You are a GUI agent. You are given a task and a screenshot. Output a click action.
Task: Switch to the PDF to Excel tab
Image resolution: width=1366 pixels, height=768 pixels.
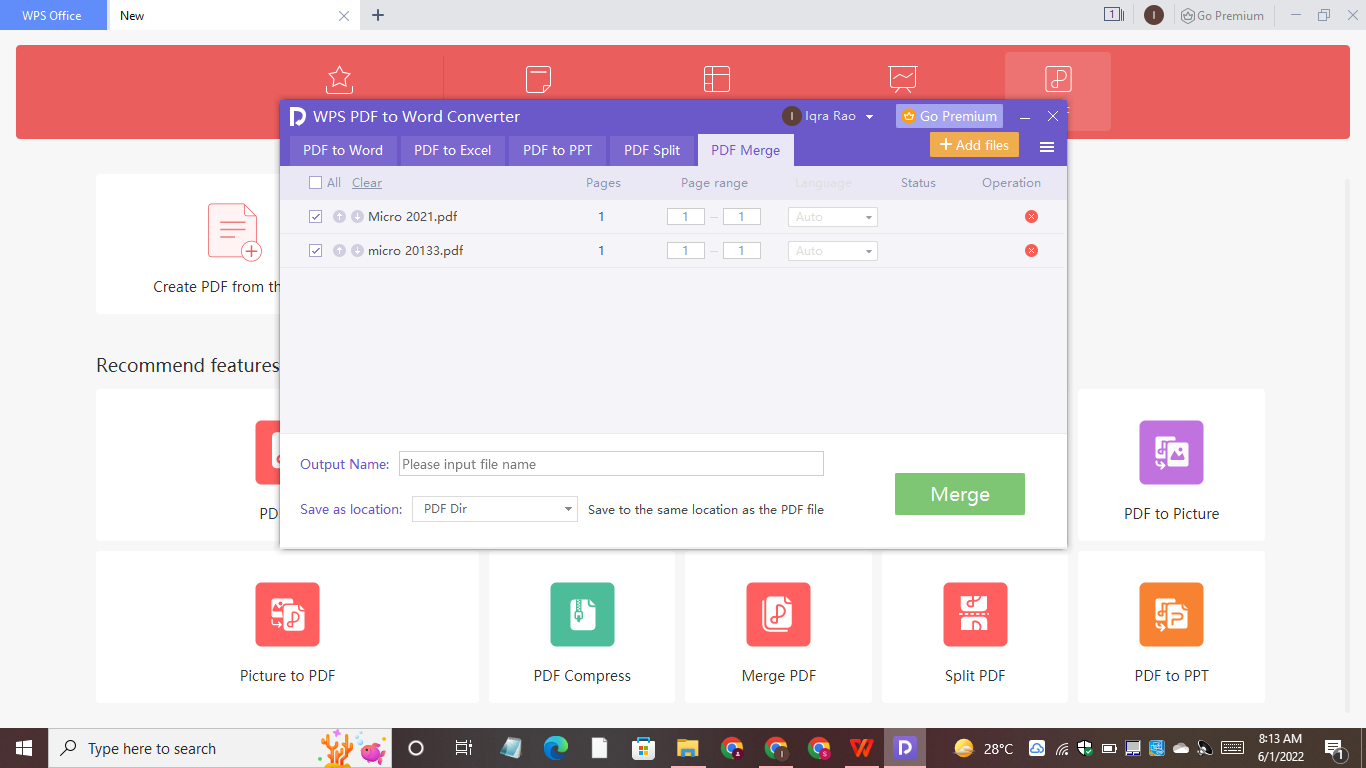pos(453,150)
